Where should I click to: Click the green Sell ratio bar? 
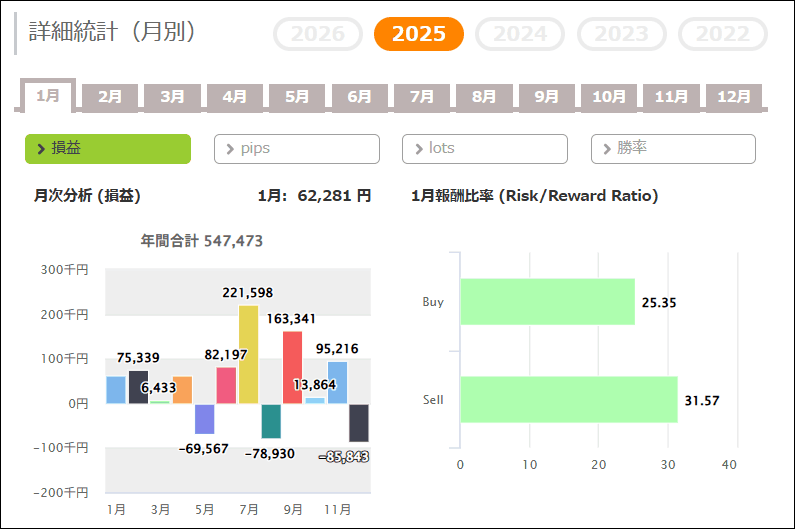click(x=568, y=400)
